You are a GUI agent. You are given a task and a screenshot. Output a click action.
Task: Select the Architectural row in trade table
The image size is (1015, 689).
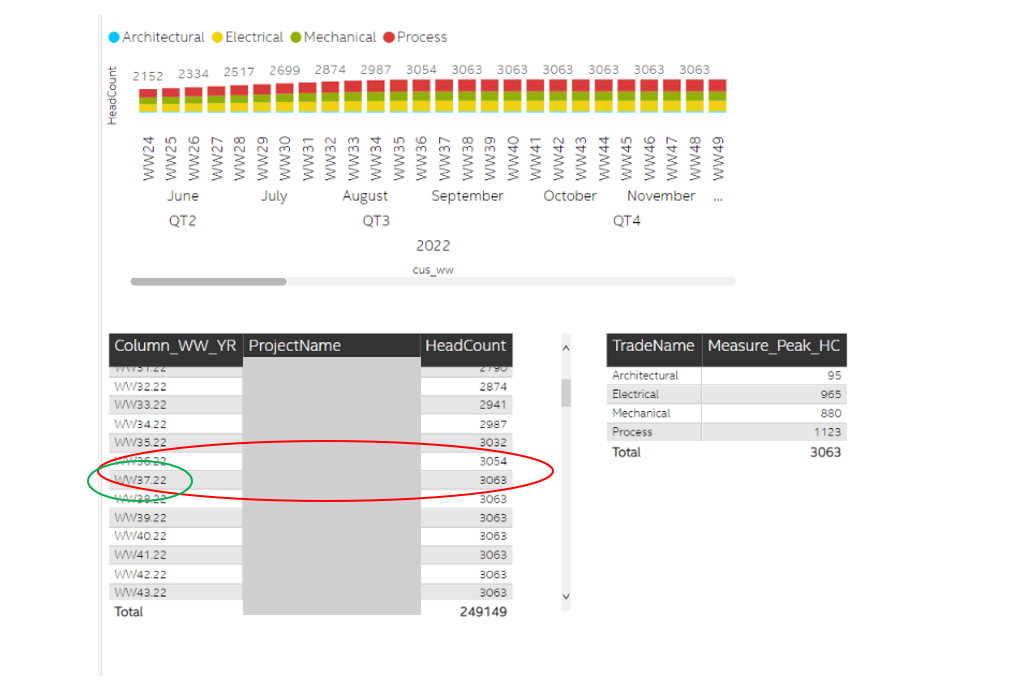726,376
